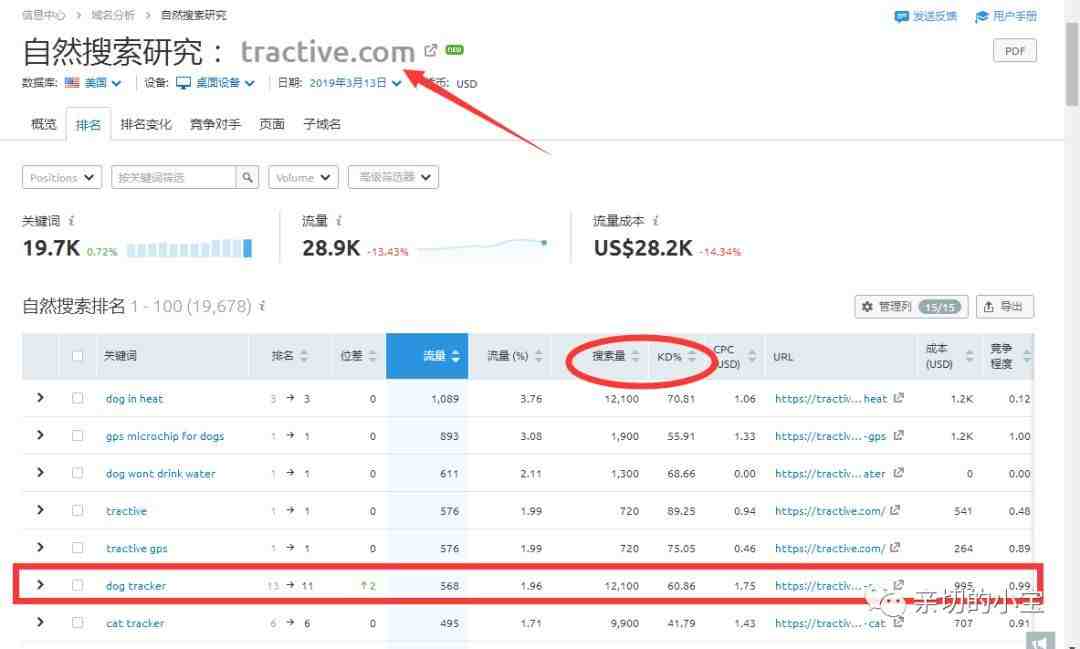Click the 管理列 manage columns button
1080x649 pixels.
(x=911, y=307)
